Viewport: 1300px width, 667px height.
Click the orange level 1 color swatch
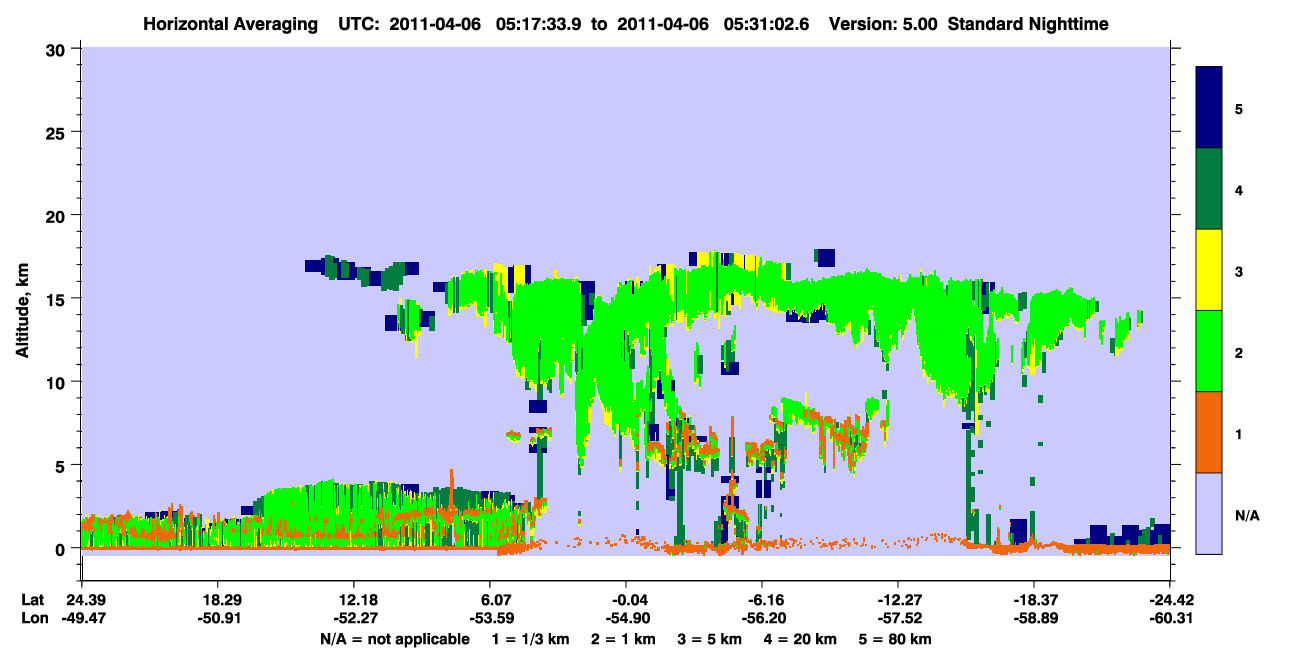(1209, 431)
